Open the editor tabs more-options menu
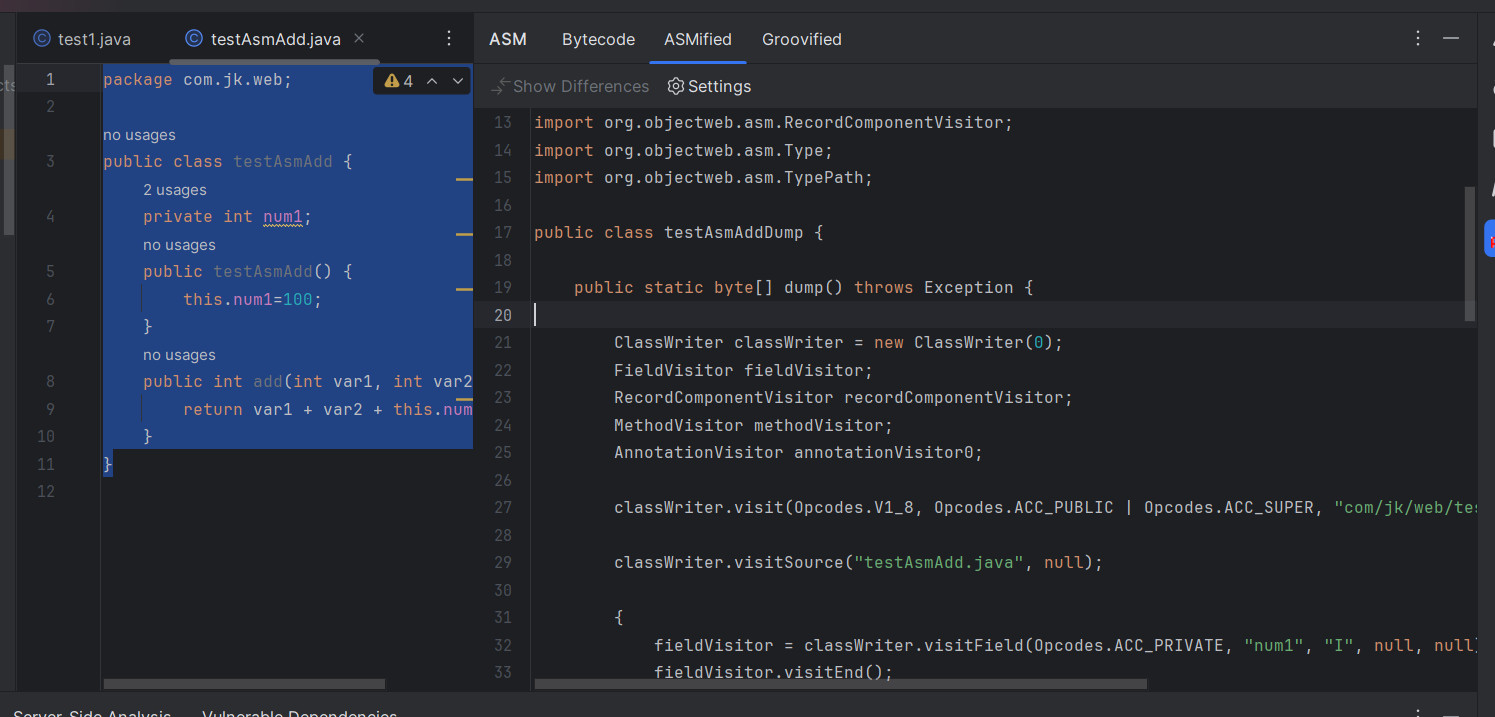 click(x=449, y=38)
